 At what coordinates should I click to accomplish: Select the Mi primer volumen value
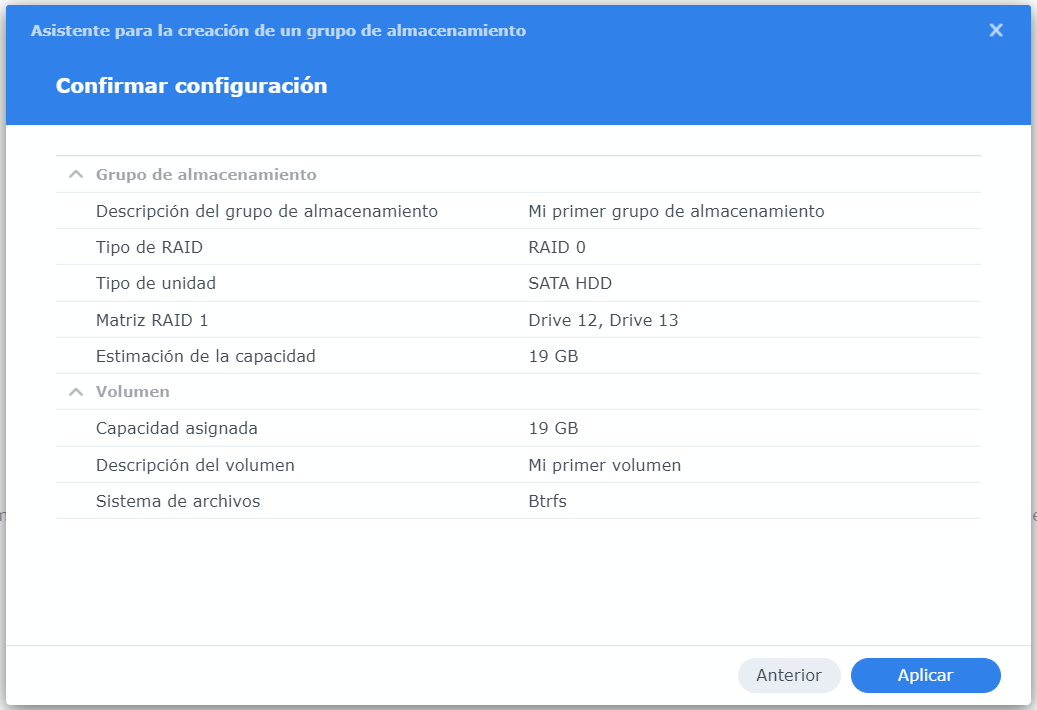[604, 465]
